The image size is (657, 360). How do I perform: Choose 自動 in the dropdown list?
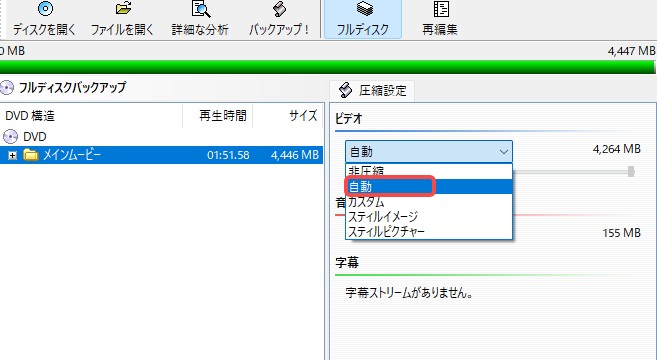point(429,186)
